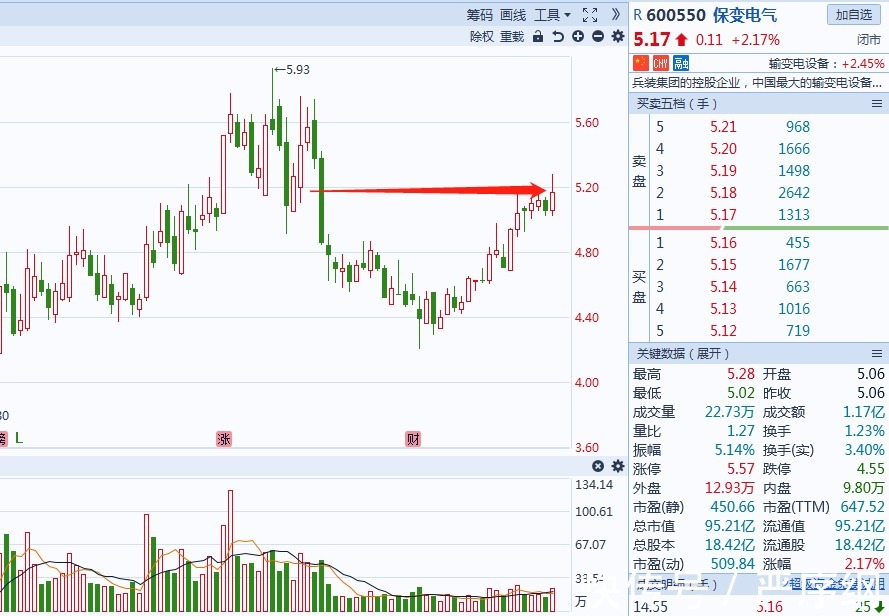The image size is (889, 616).
Task: Toggle 除权 ex-rights adjustment
Action: pyautogui.click(x=482, y=37)
